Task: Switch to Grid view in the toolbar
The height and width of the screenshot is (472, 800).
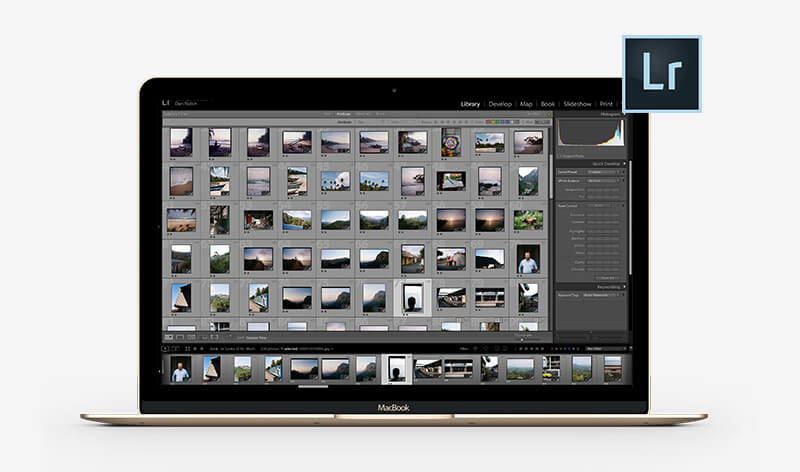Action: pyautogui.click(x=169, y=337)
